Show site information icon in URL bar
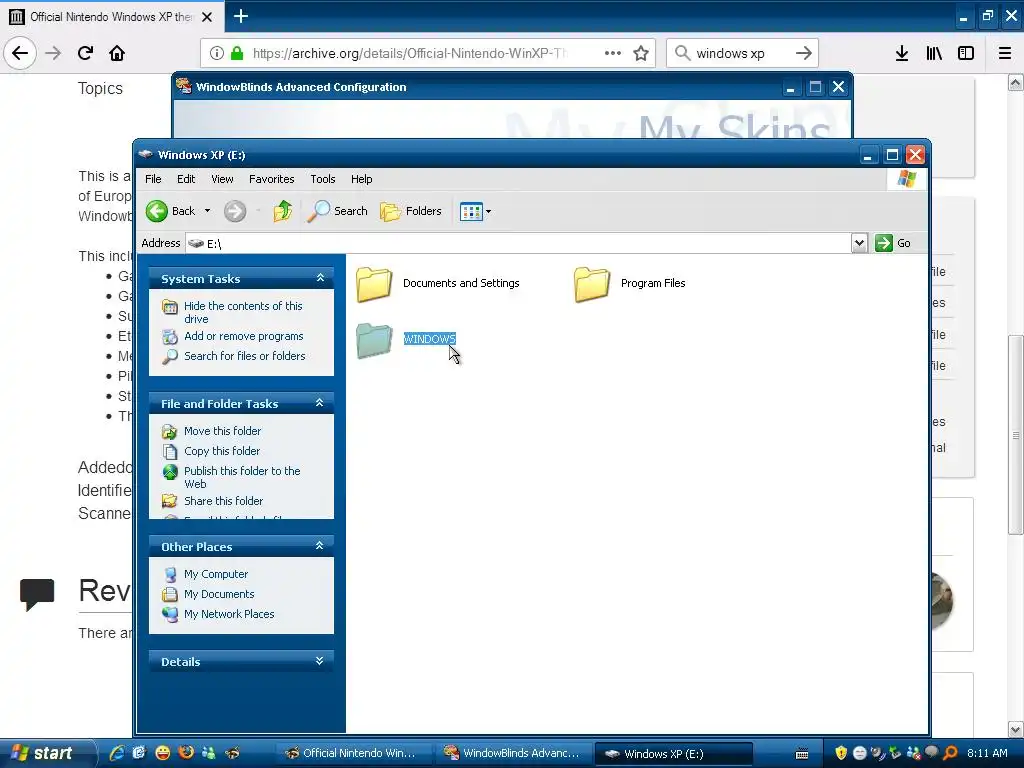This screenshot has width=1024, height=768. coord(217,53)
